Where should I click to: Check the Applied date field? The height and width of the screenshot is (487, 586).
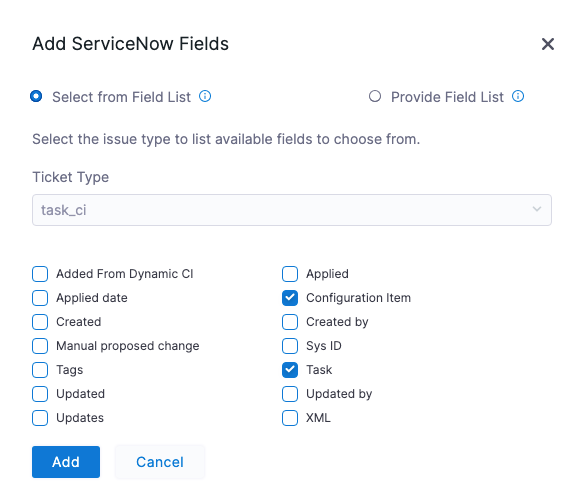pyautogui.click(x=40, y=298)
